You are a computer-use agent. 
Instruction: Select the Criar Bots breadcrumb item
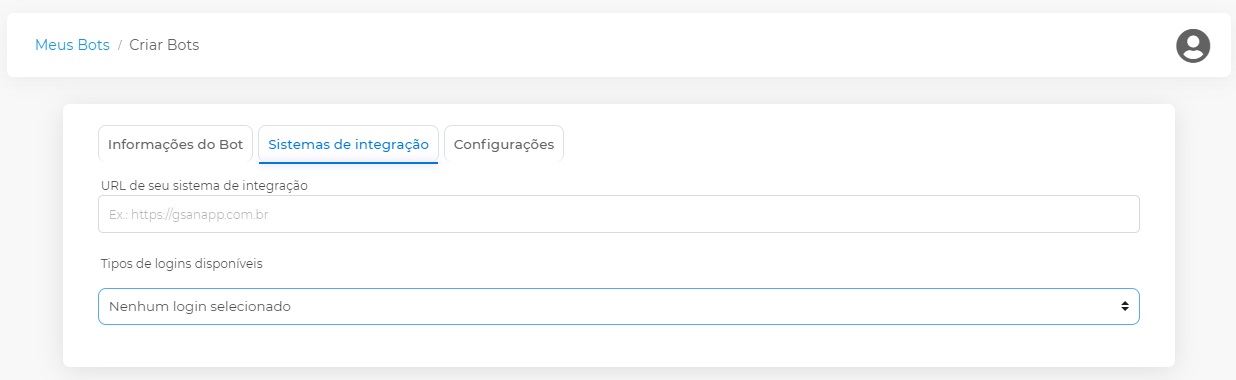click(x=164, y=45)
